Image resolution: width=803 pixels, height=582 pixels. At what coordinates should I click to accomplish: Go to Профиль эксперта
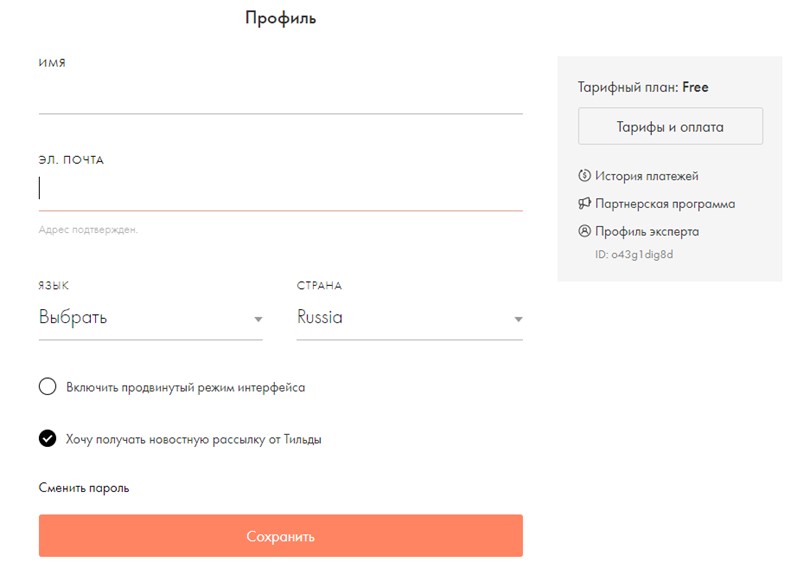(x=647, y=231)
